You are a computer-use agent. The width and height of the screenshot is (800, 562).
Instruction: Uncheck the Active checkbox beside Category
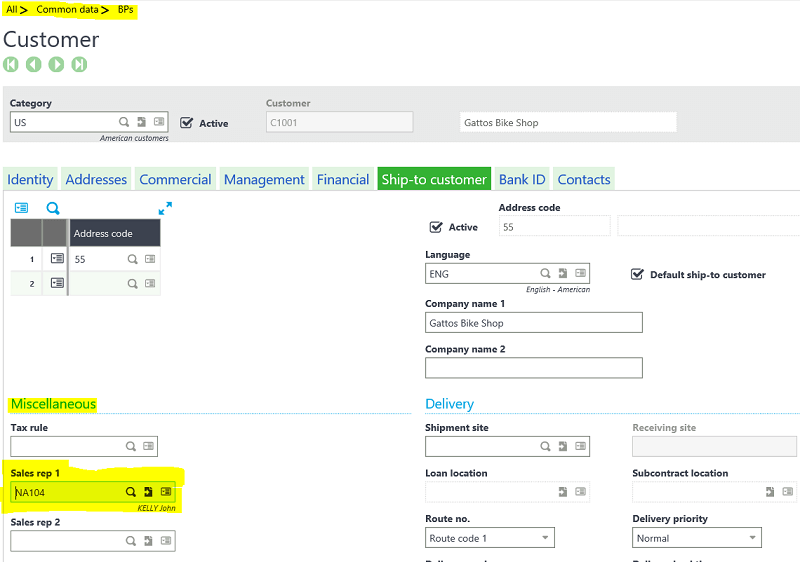pos(186,123)
